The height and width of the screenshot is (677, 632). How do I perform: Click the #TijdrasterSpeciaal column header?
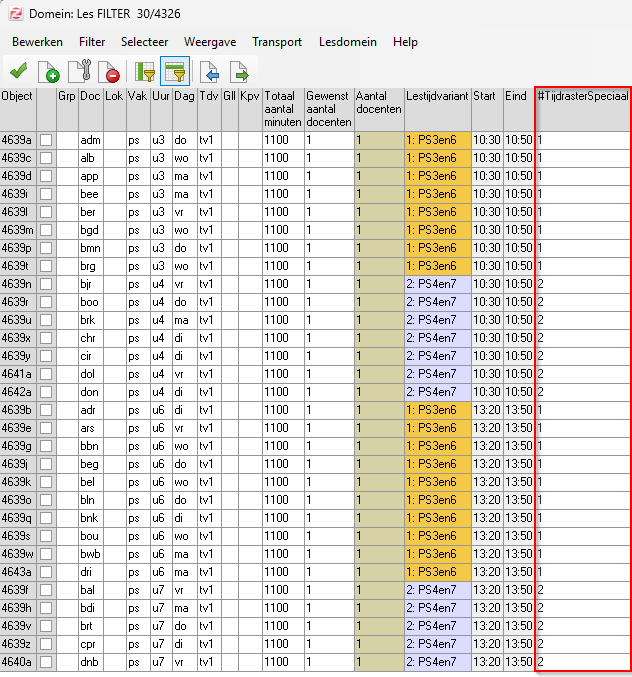pyautogui.click(x=582, y=96)
